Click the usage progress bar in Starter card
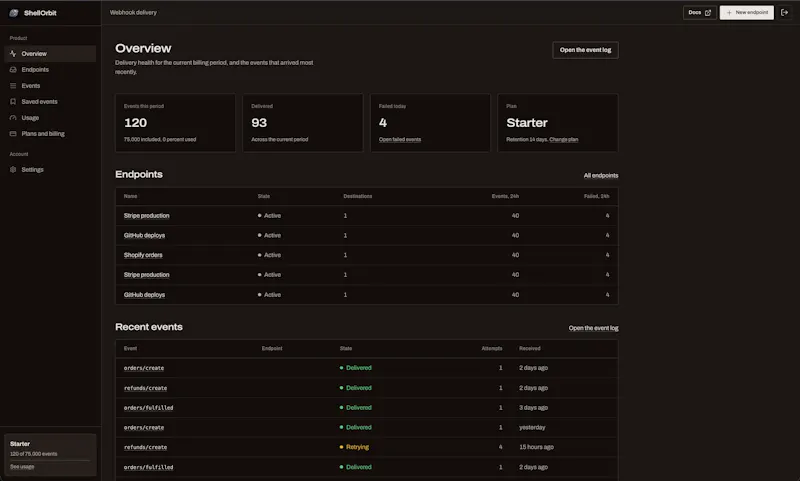The width and height of the screenshot is (800, 481). pos(50,460)
